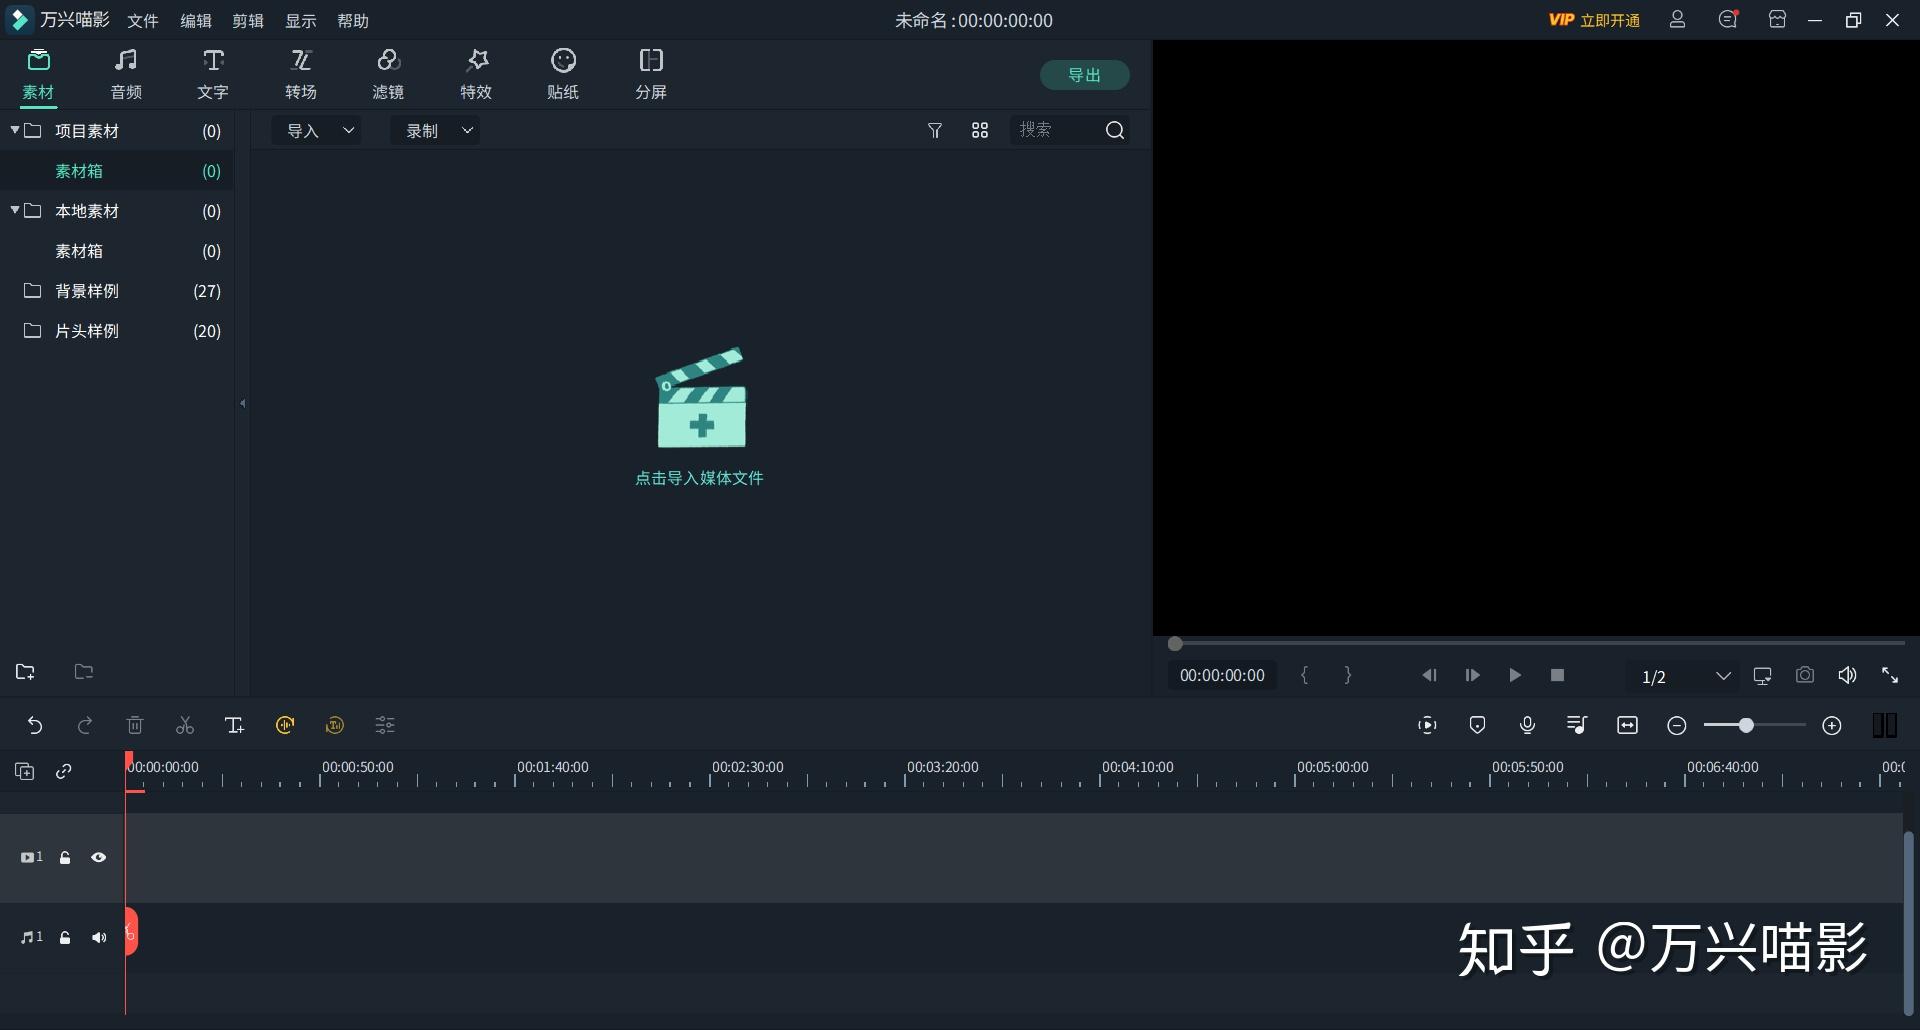This screenshot has width=1920, height=1030.
Task: Open the 贴纸 stickers tab
Action: click(563, 75)
